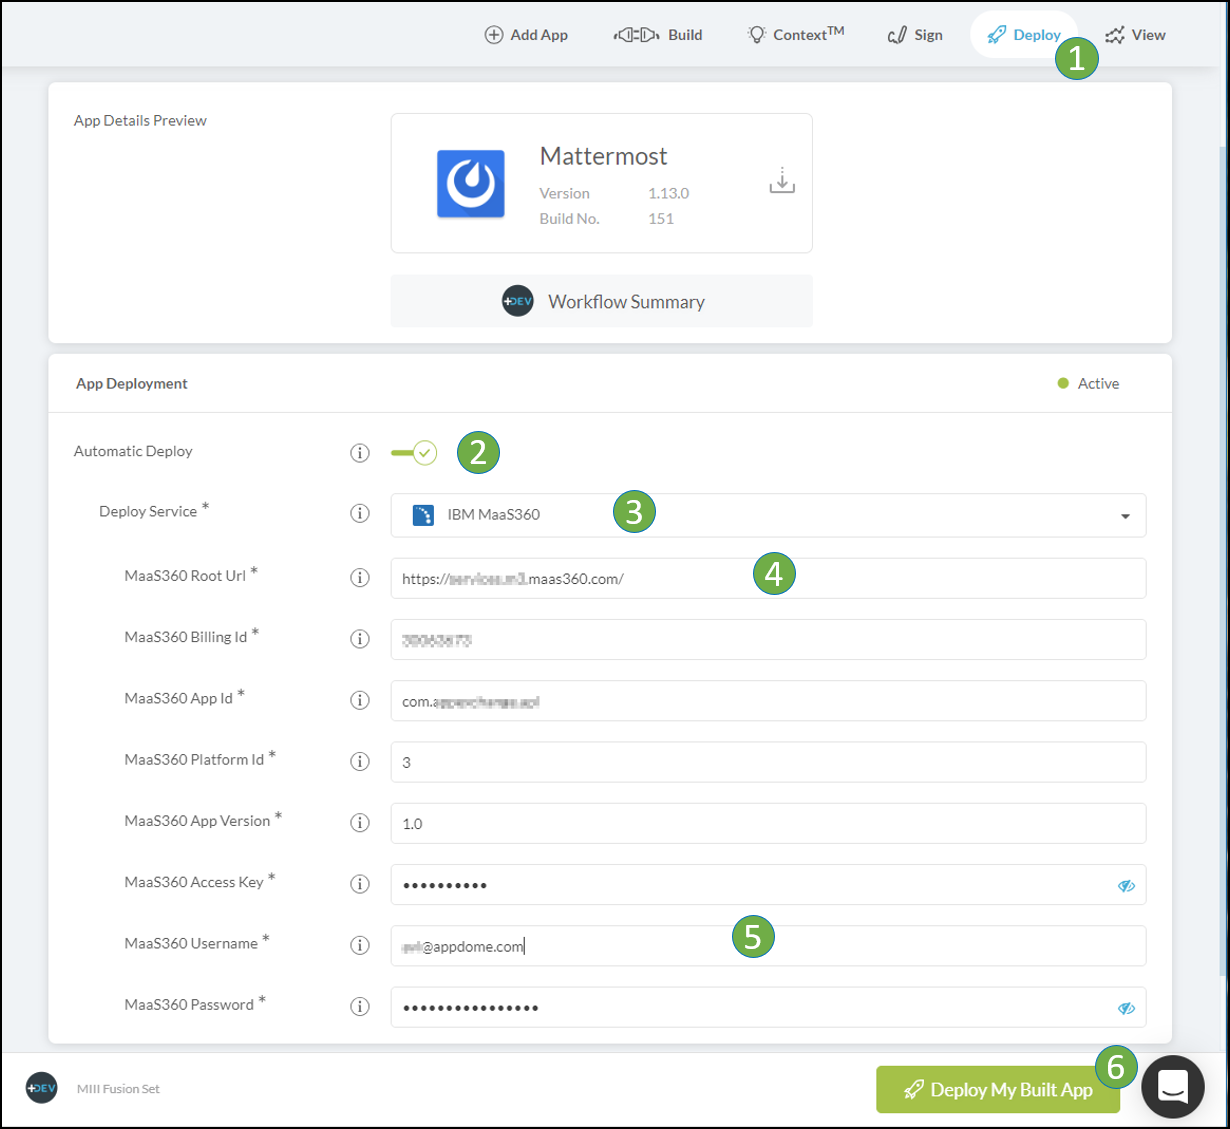Open the Add App tab
Screen dimensions: 1230x1129
pyautogui.click(x=526, y=35)
